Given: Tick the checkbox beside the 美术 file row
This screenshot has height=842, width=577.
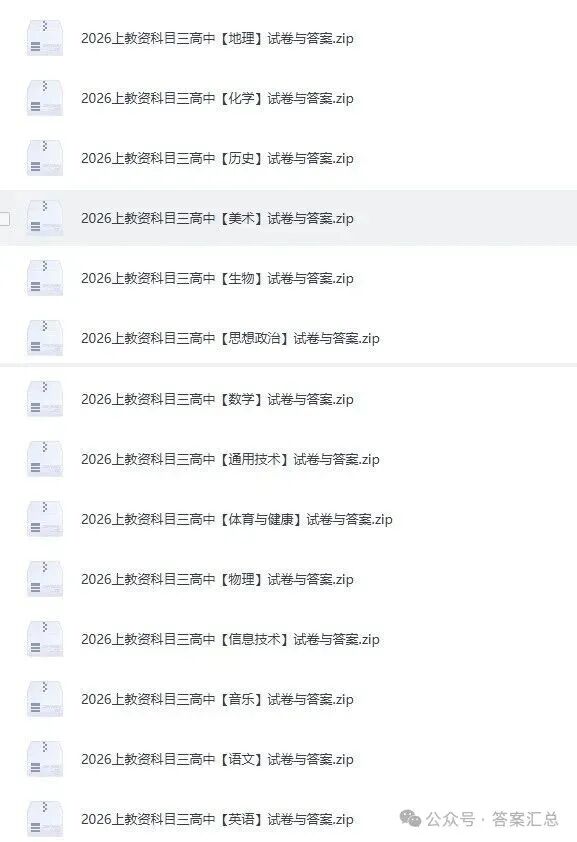Looking at the screenshot, I should 5,219.
